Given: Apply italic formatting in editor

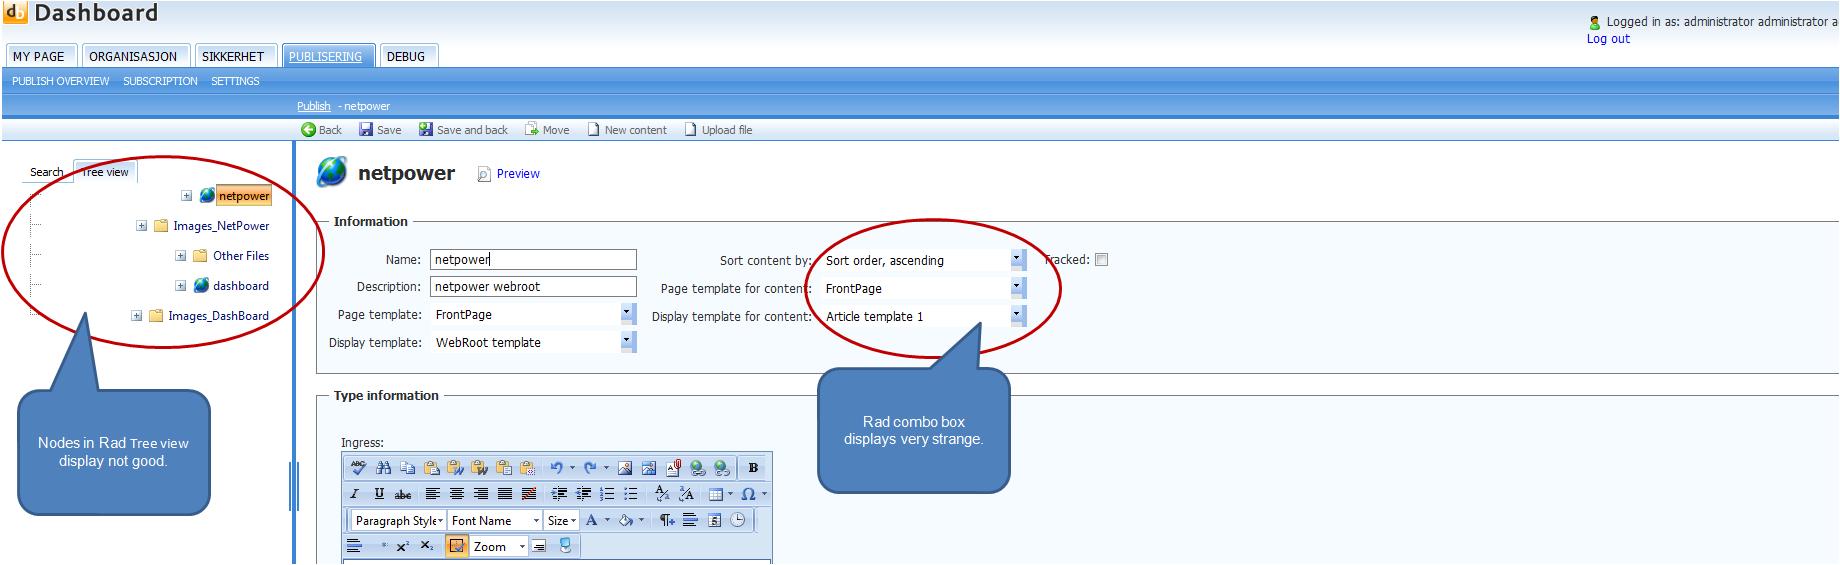Looking at the screenshot, I should [x=355, y=494].
